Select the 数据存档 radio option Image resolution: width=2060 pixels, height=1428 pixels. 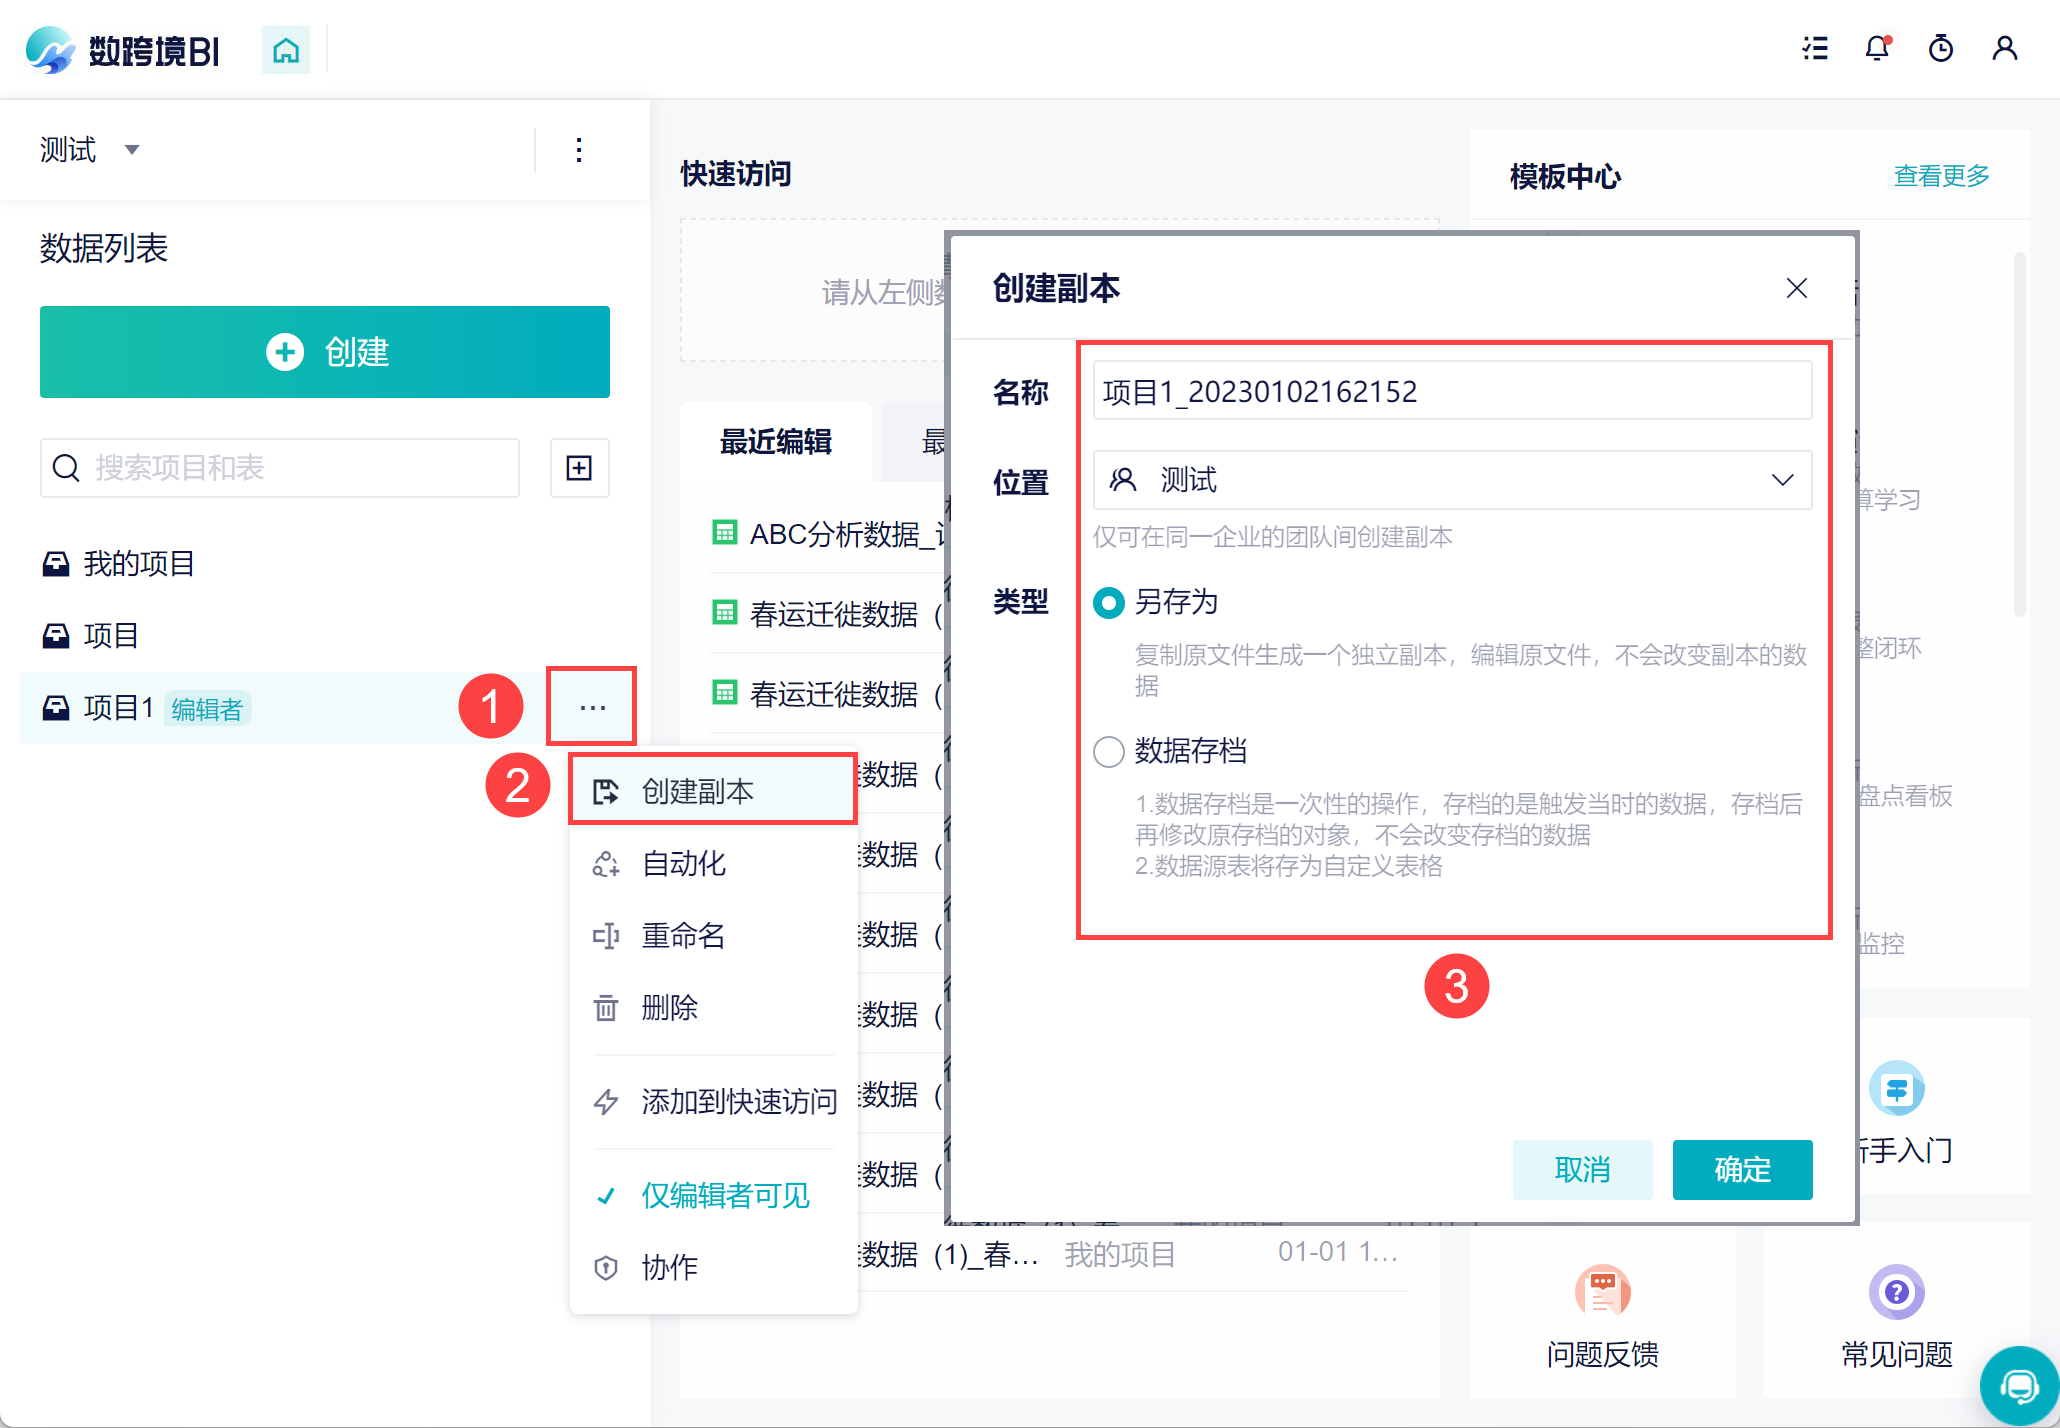click(x=1109, y=751)
